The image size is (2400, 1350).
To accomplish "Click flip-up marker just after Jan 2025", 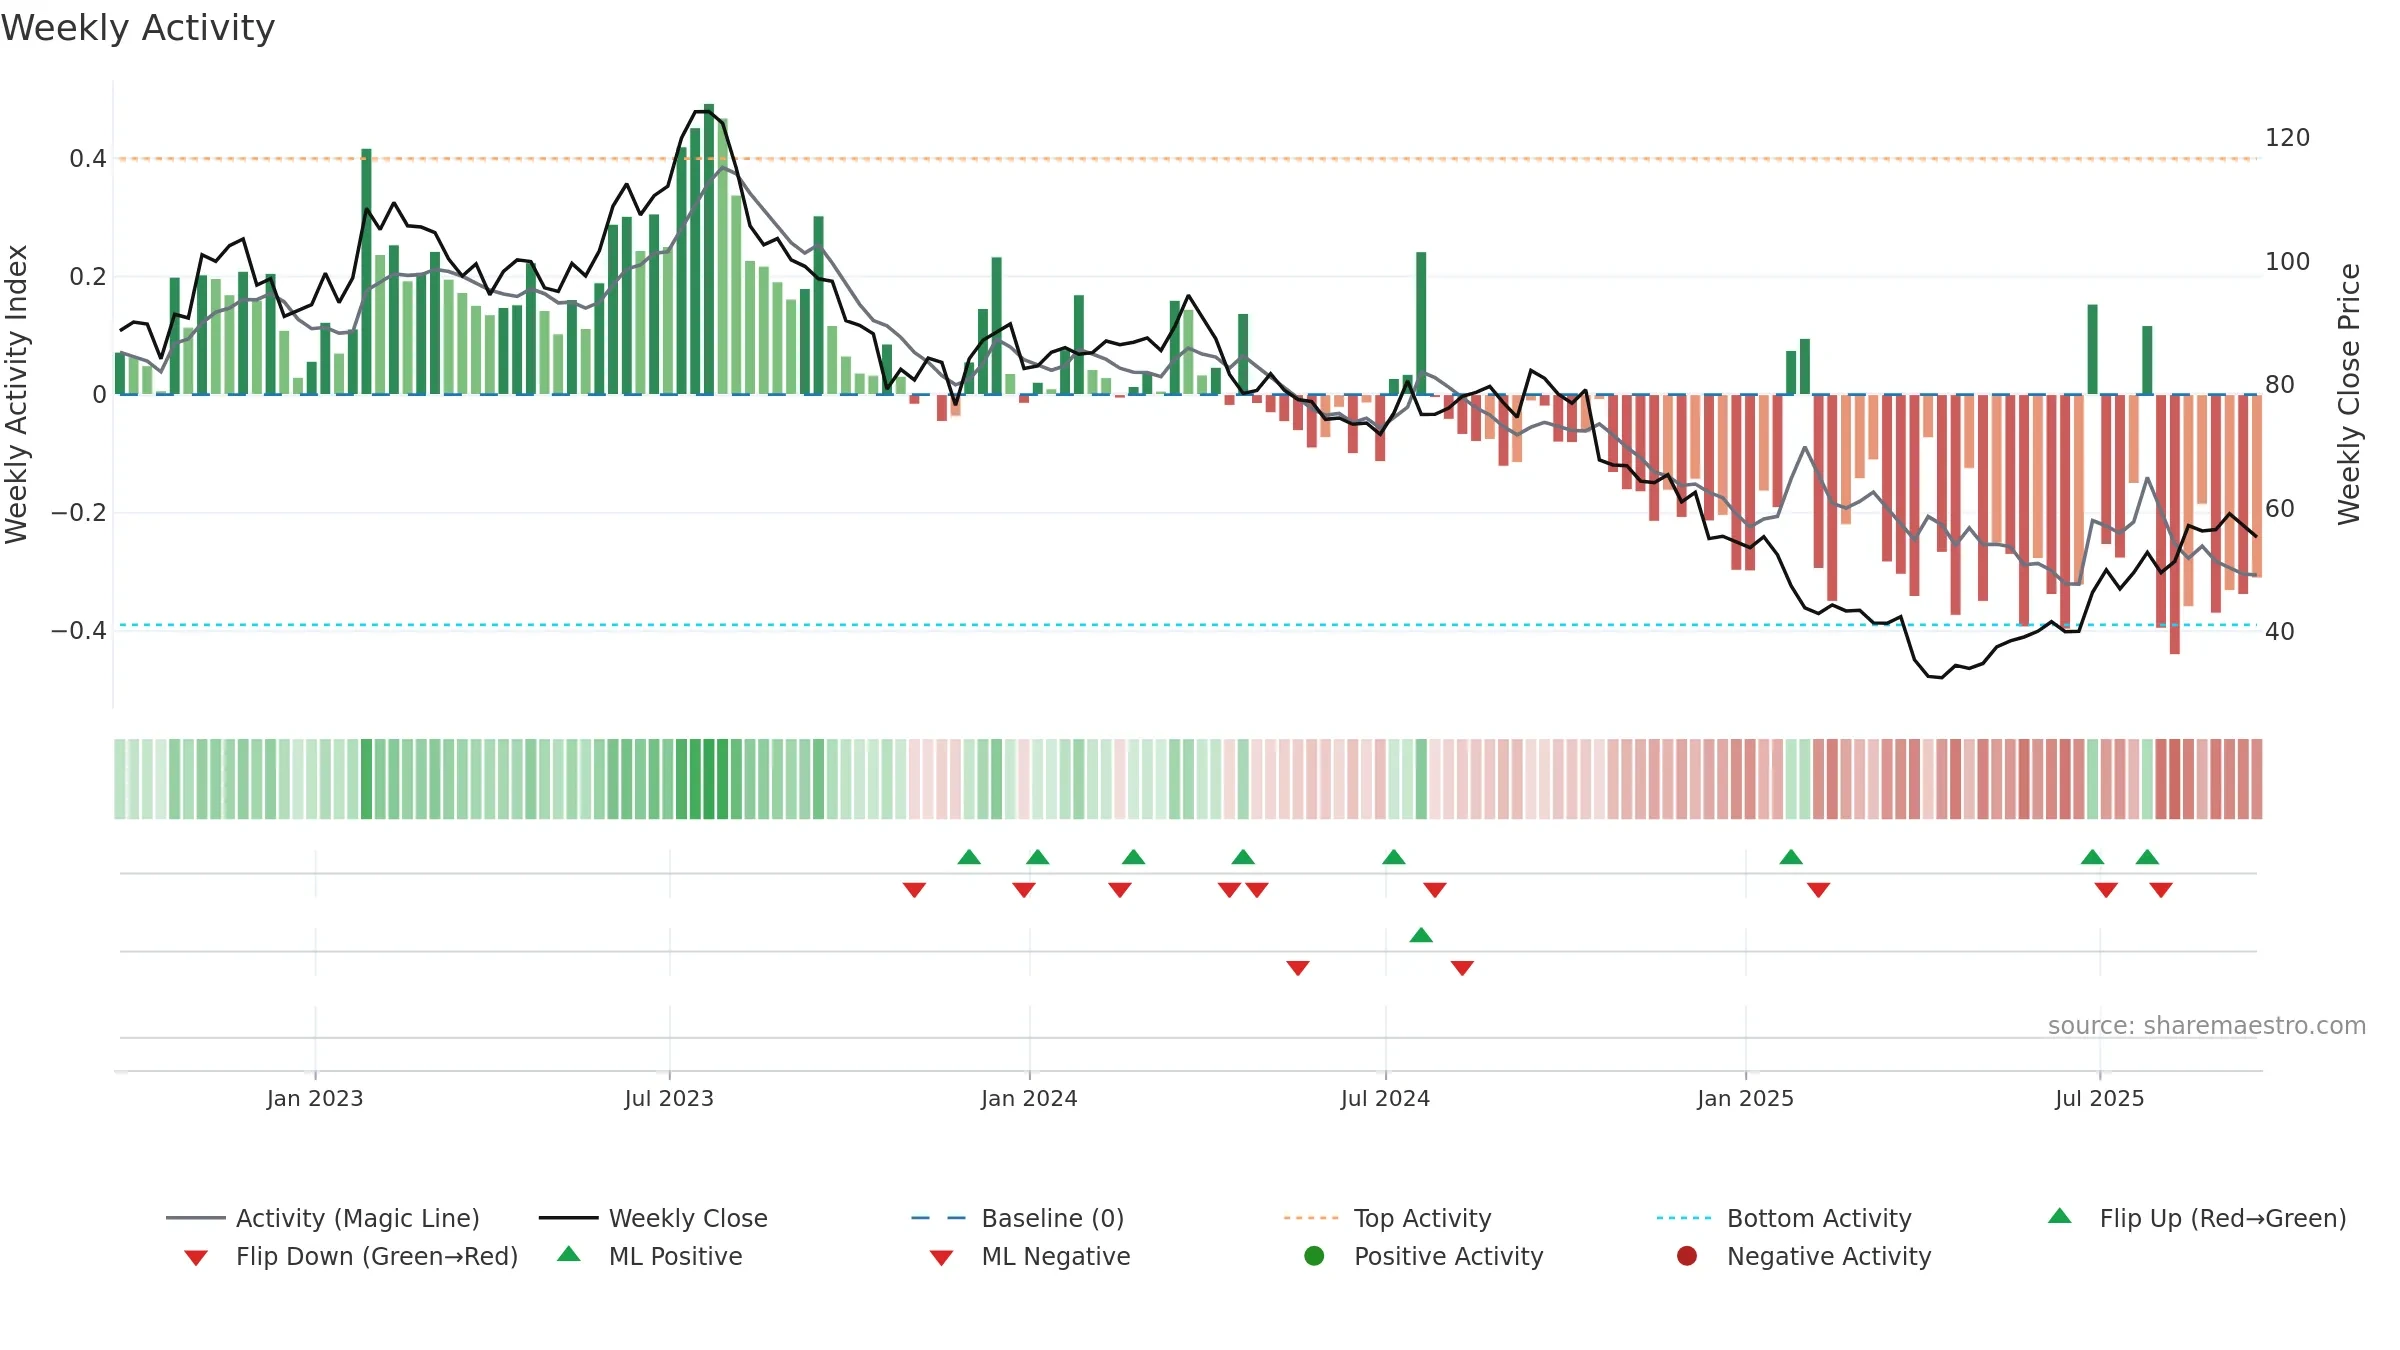I will (1791, 857).
